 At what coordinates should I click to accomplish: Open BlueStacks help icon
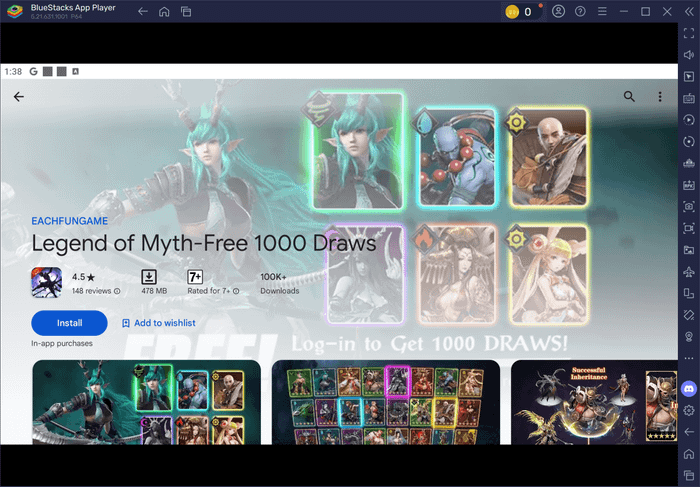pos(580,11)
